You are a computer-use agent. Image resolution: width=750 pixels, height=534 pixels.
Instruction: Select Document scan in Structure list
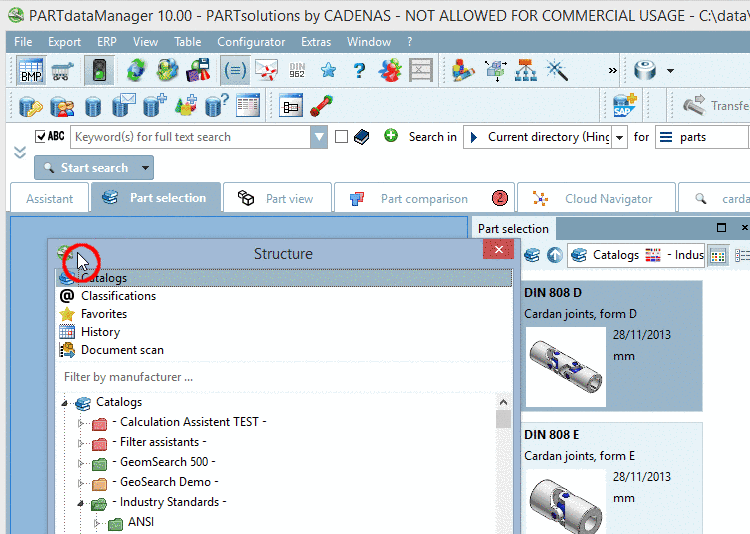pos(285,350)
